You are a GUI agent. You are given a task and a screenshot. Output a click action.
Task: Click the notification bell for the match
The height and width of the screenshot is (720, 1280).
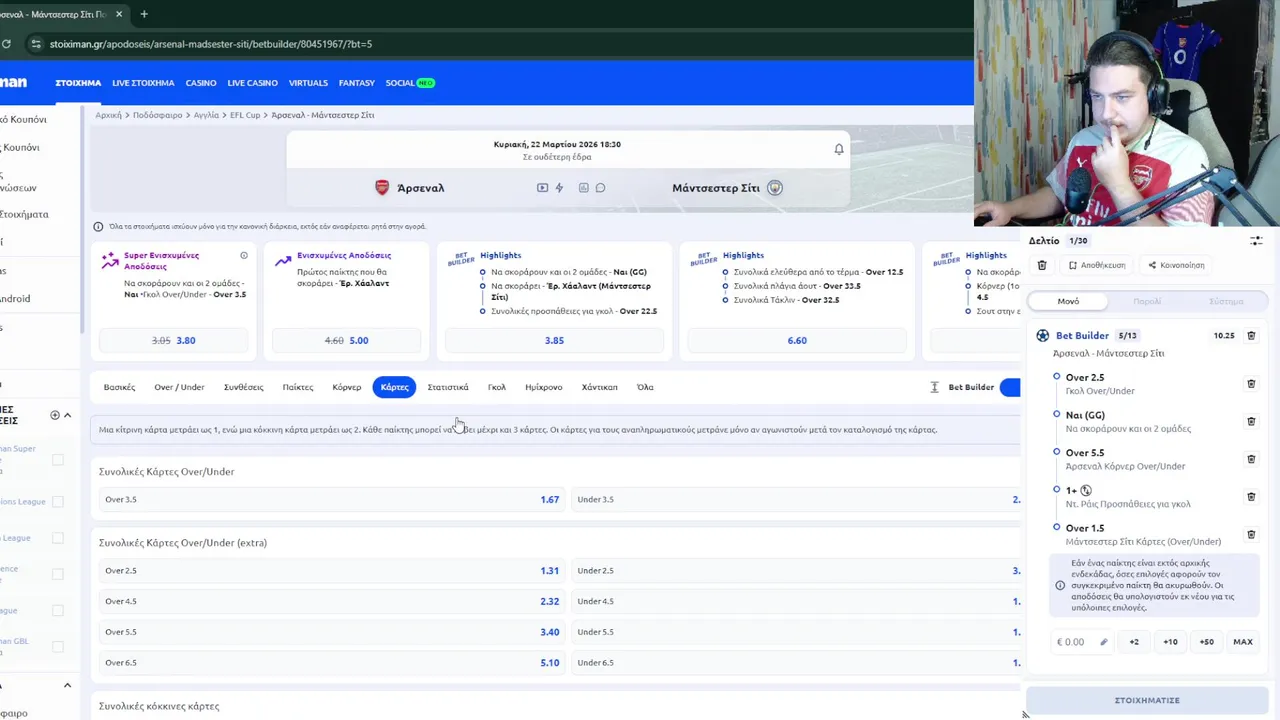pos(839,149)
